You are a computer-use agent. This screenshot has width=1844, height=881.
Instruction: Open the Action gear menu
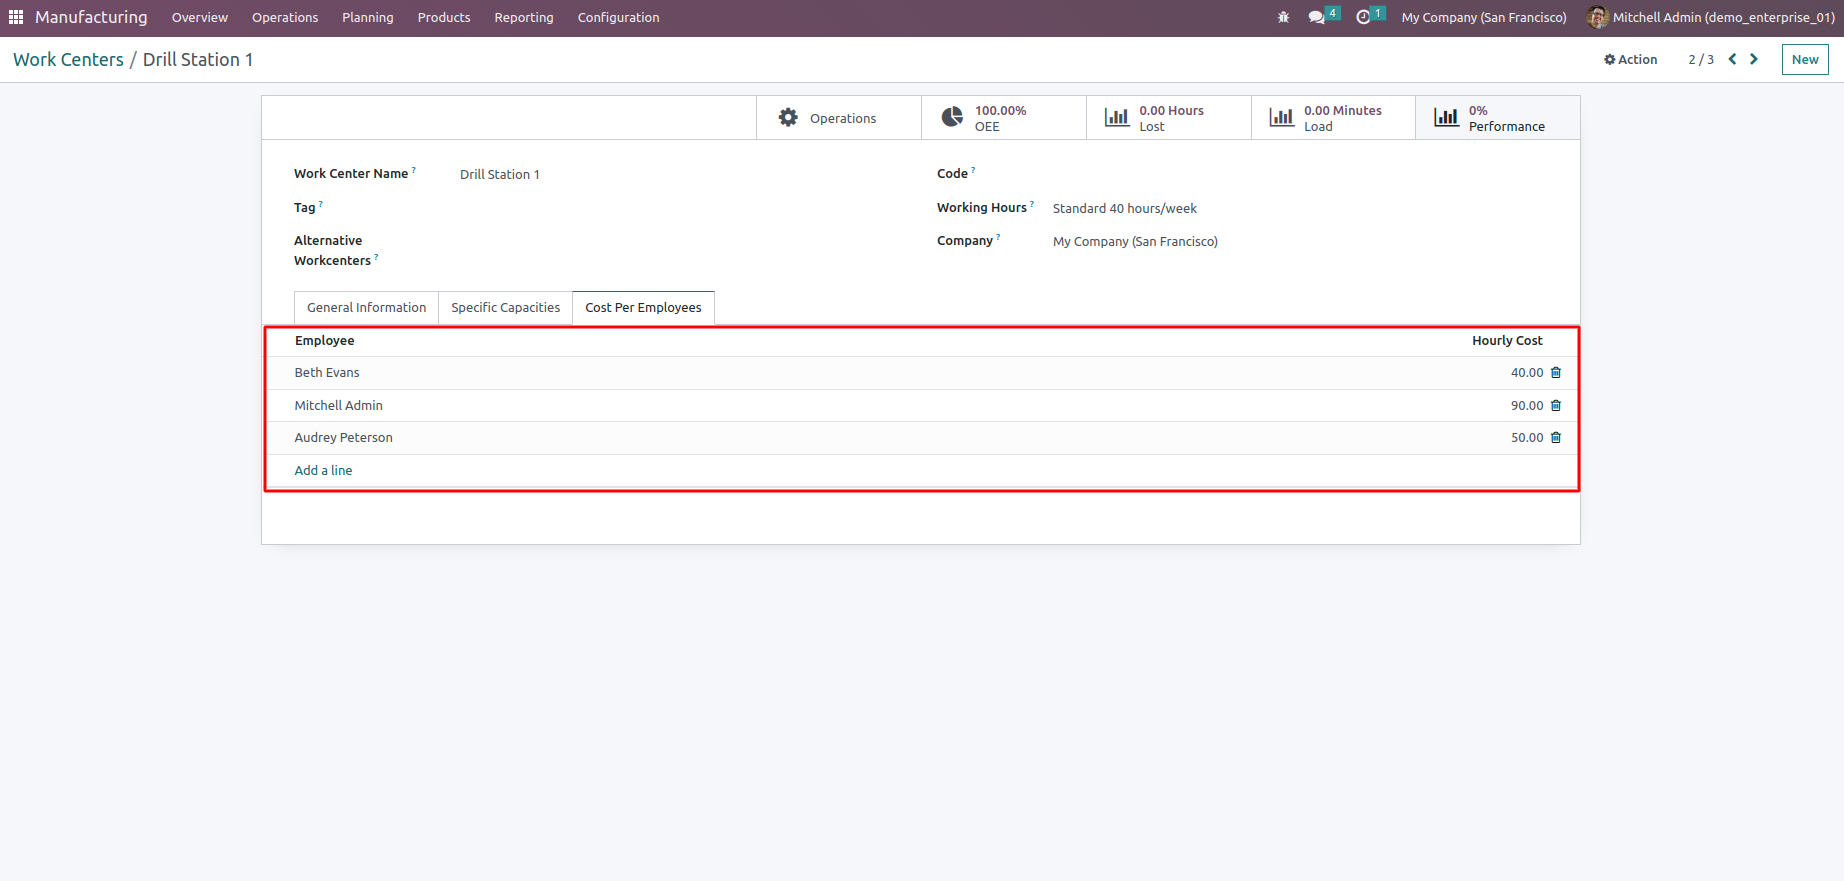[x=1631, y=59]
